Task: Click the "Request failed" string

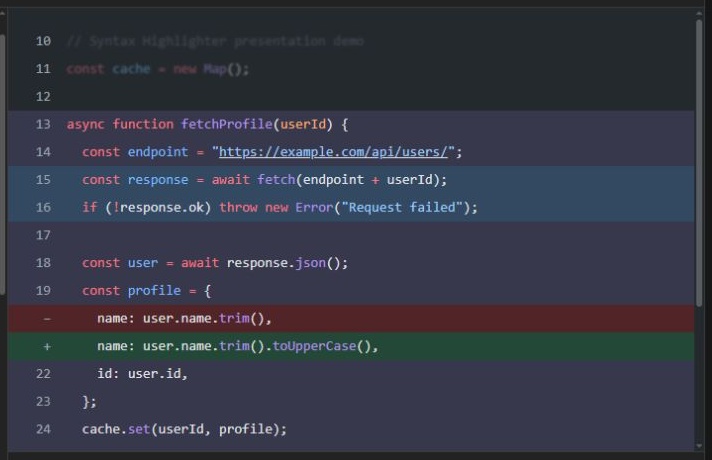Action: pos(402,208)
